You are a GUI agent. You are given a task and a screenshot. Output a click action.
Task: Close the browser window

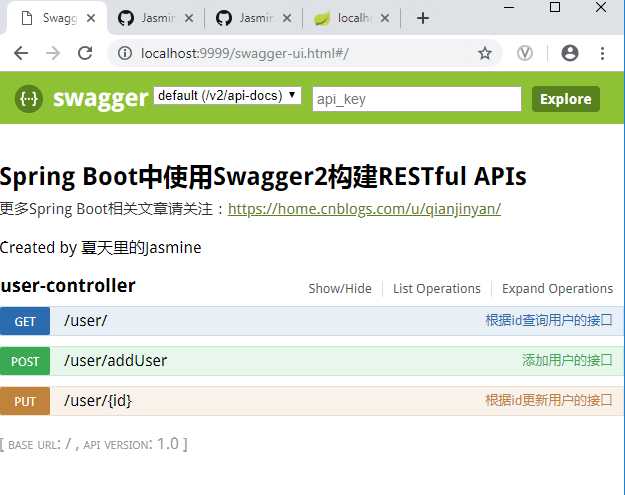coord(601,7)
